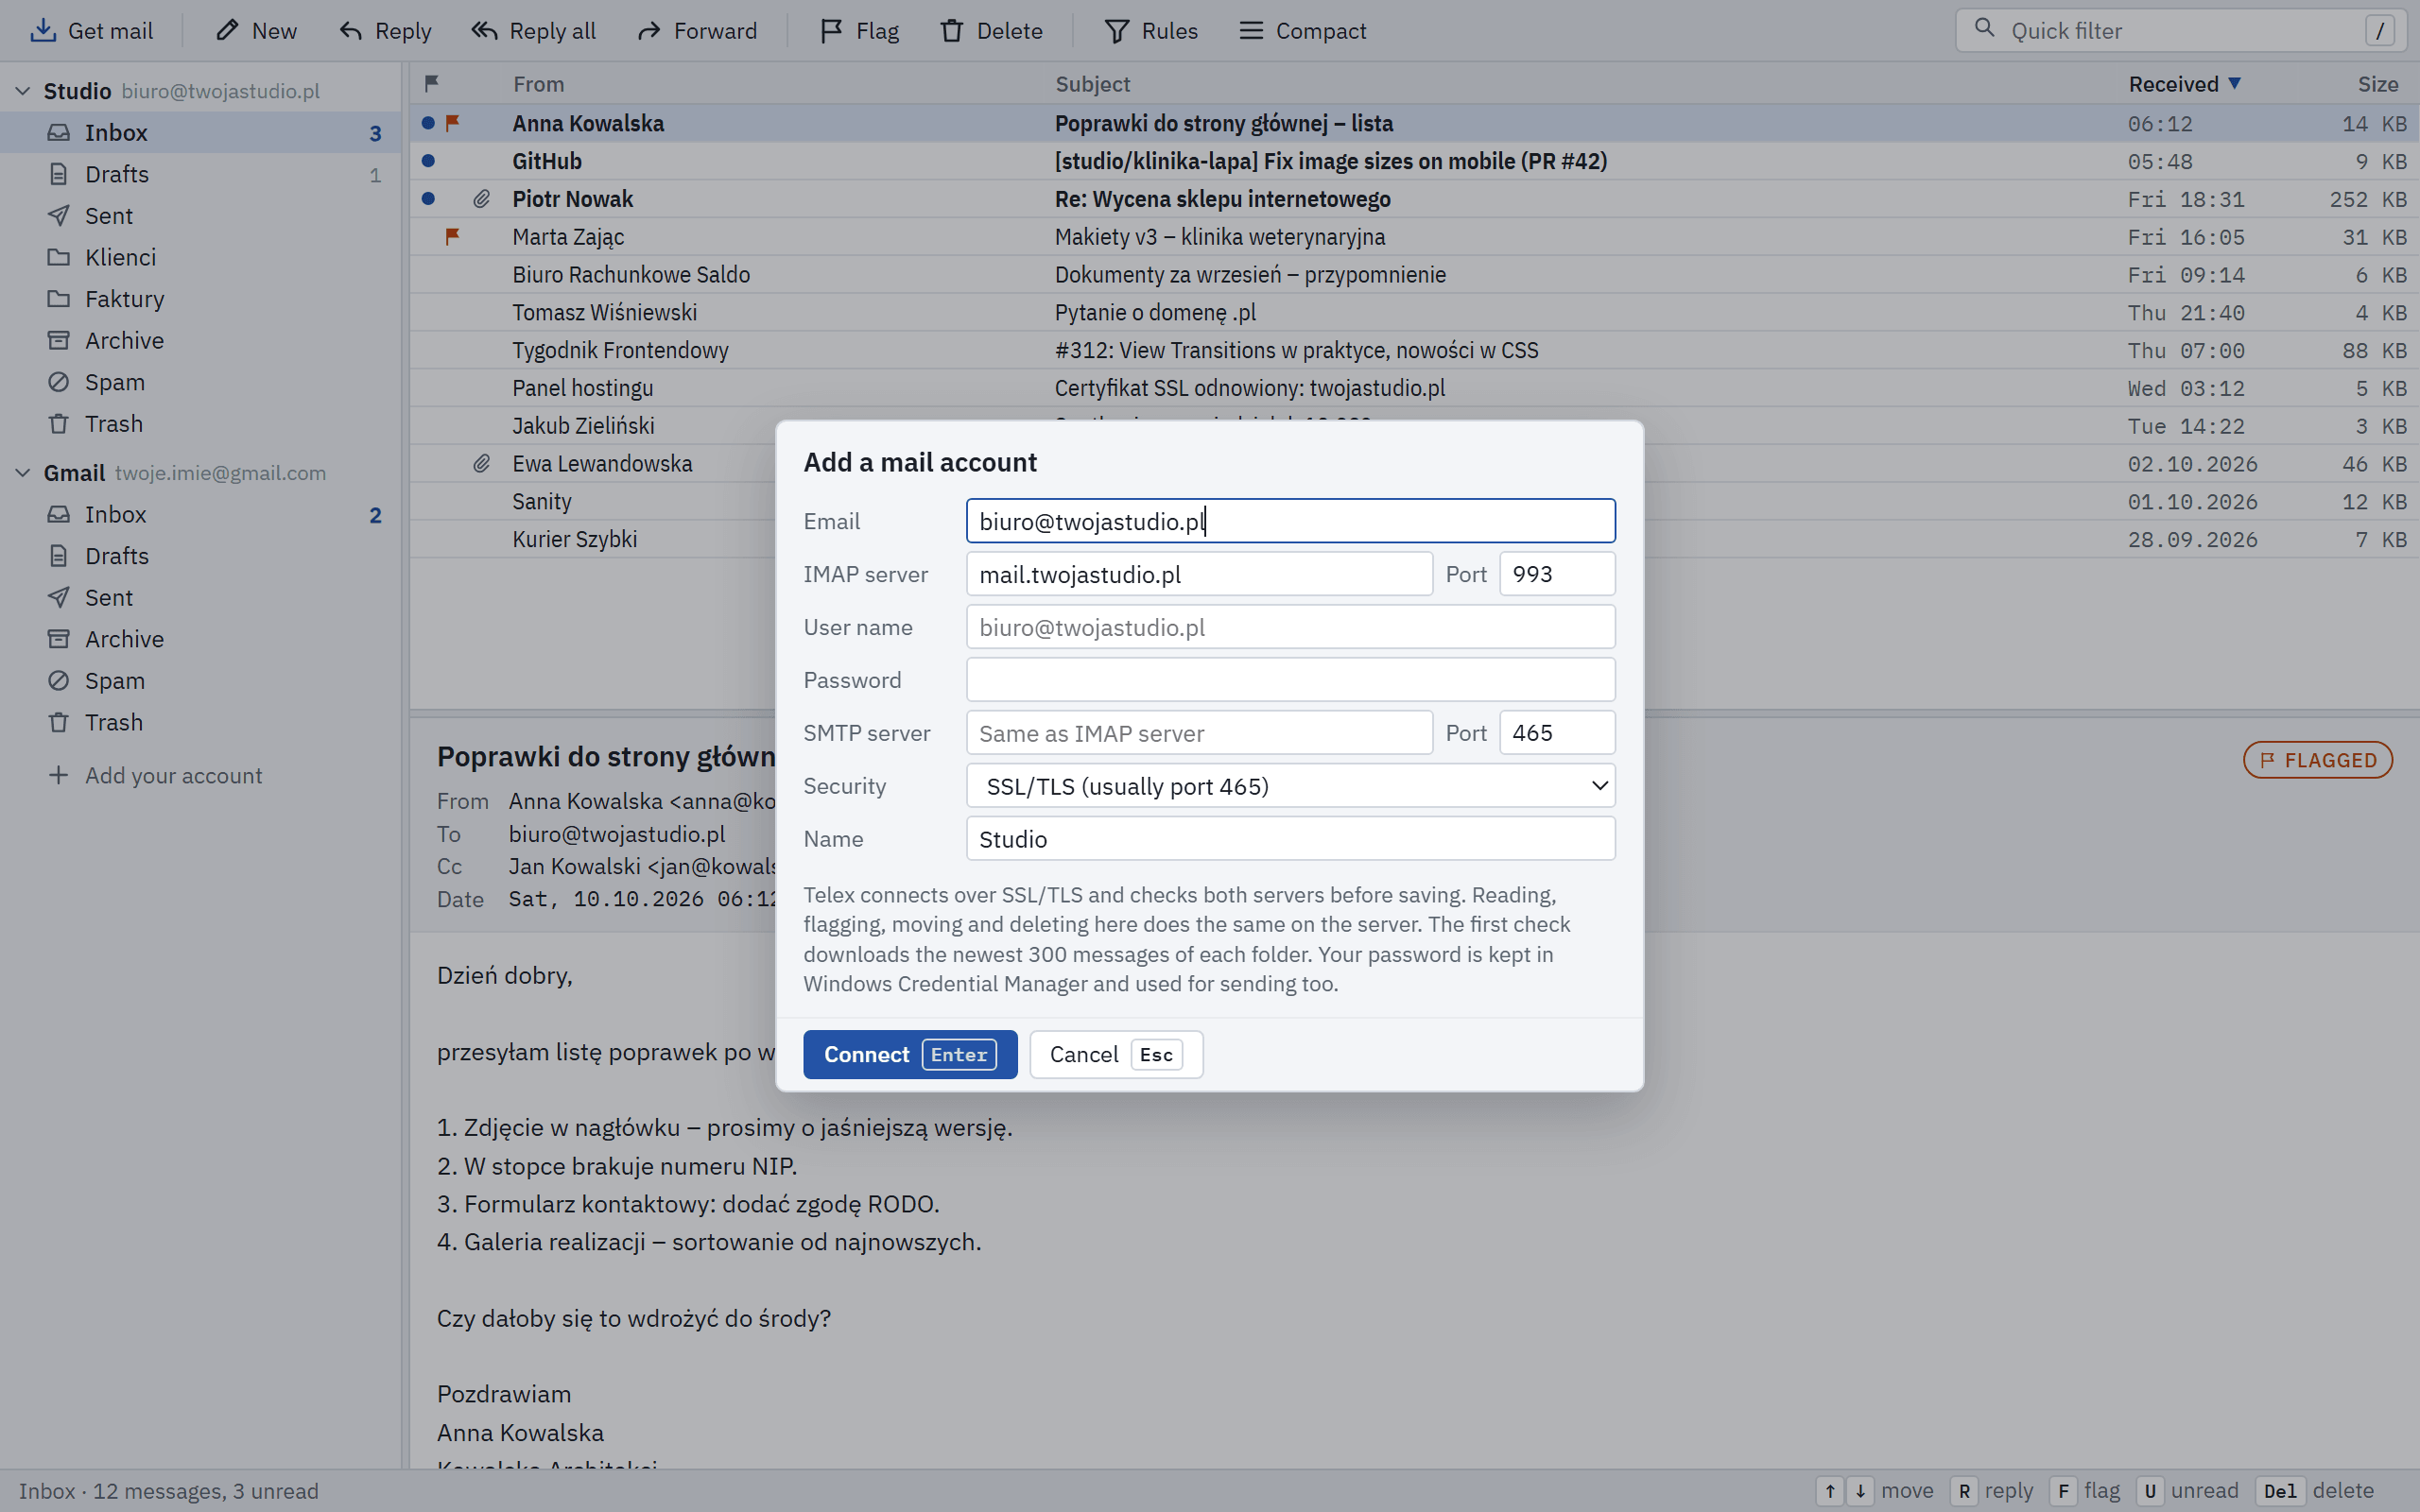The image size is (2420, 1512).
Task: Click the User name input field
Action: (1290, 627)
